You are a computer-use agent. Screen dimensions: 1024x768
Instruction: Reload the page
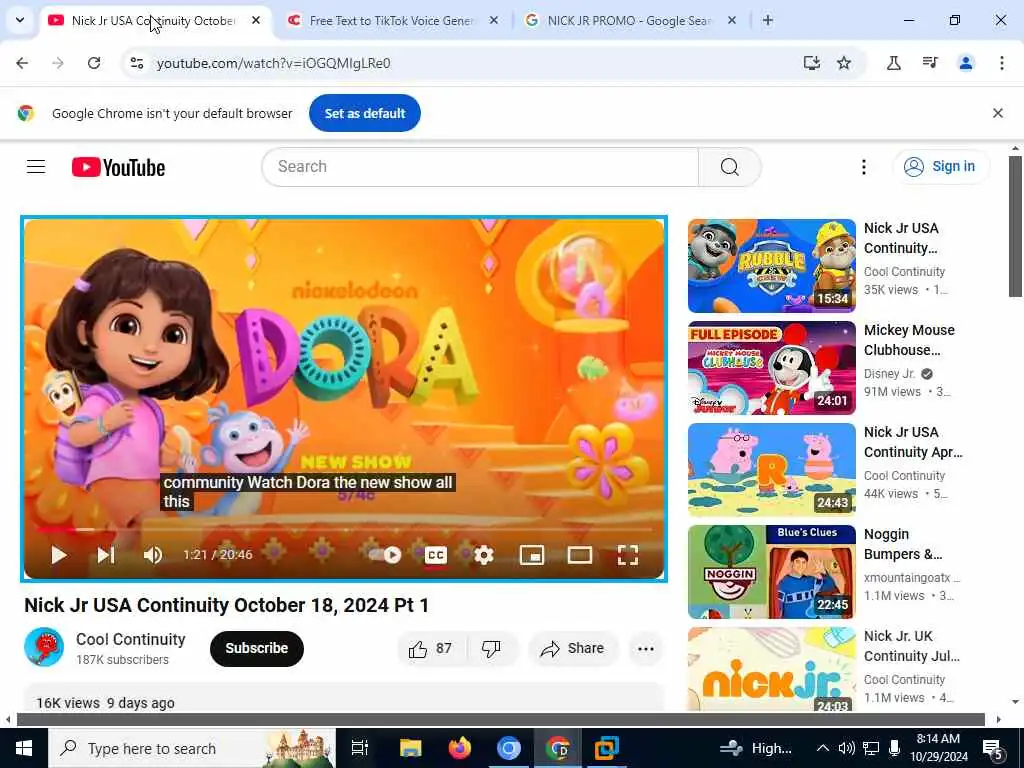tap(94, 63)
